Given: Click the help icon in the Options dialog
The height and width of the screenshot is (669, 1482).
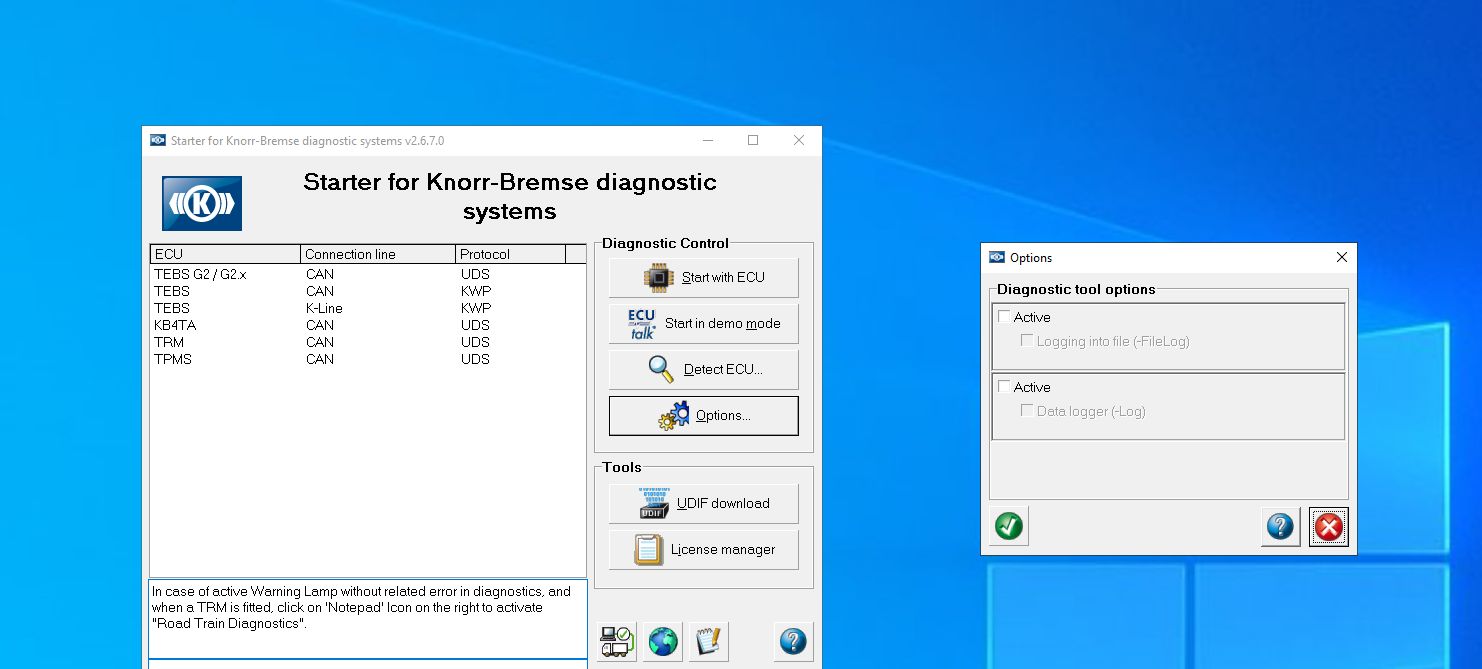Looking at the screenshot, I should 1279,526.
